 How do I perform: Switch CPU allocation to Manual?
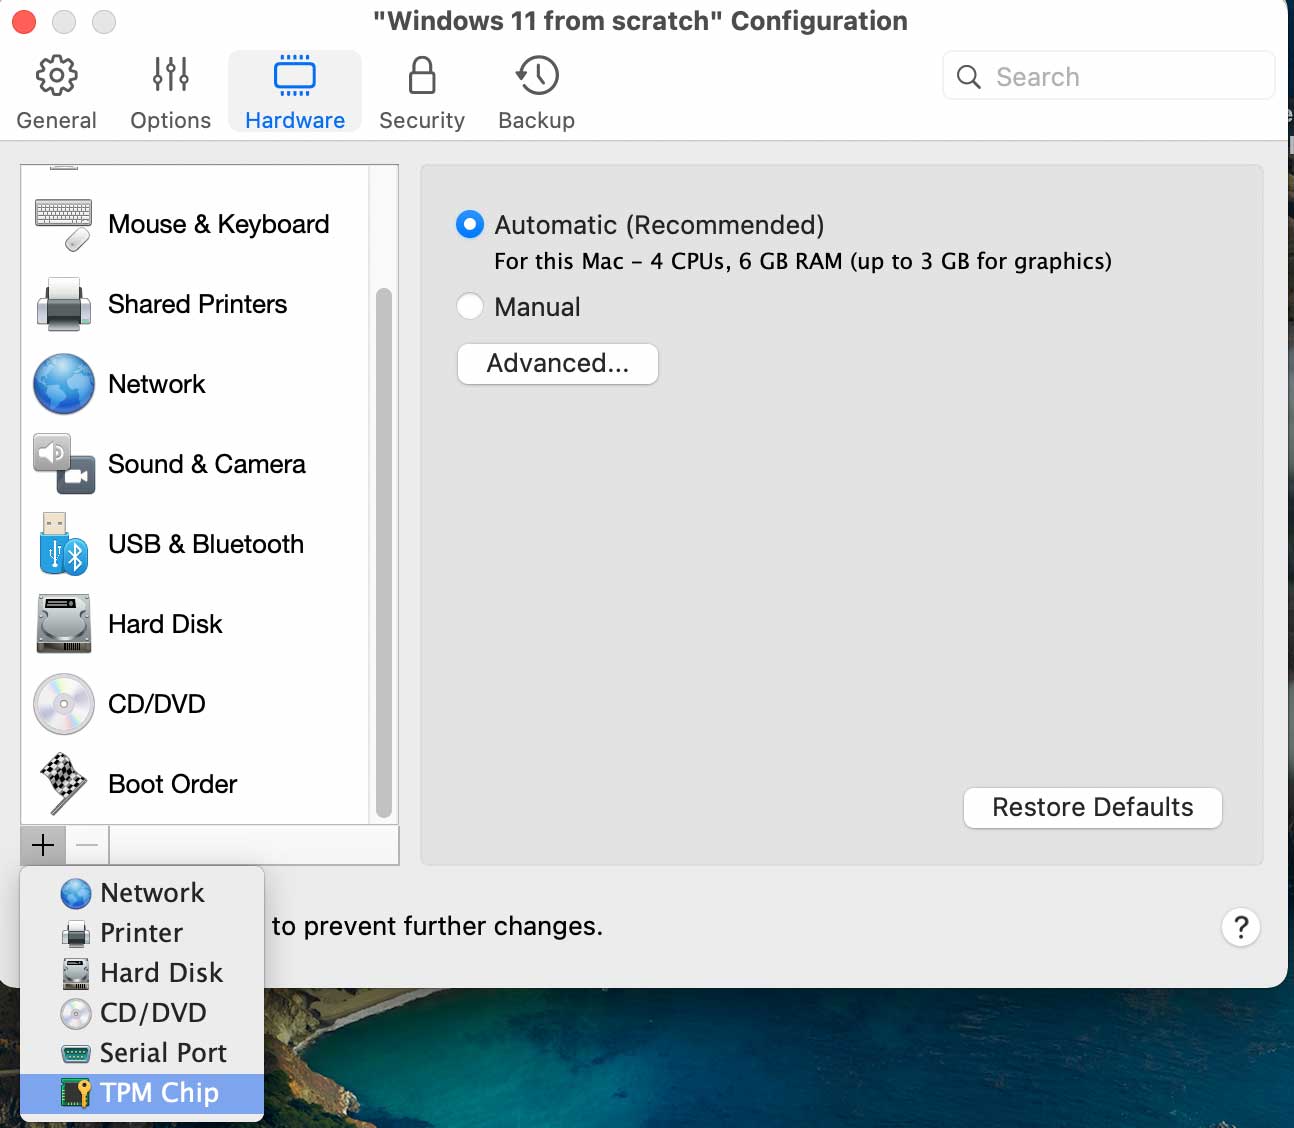pyautogui.click(x=469, y=306)
